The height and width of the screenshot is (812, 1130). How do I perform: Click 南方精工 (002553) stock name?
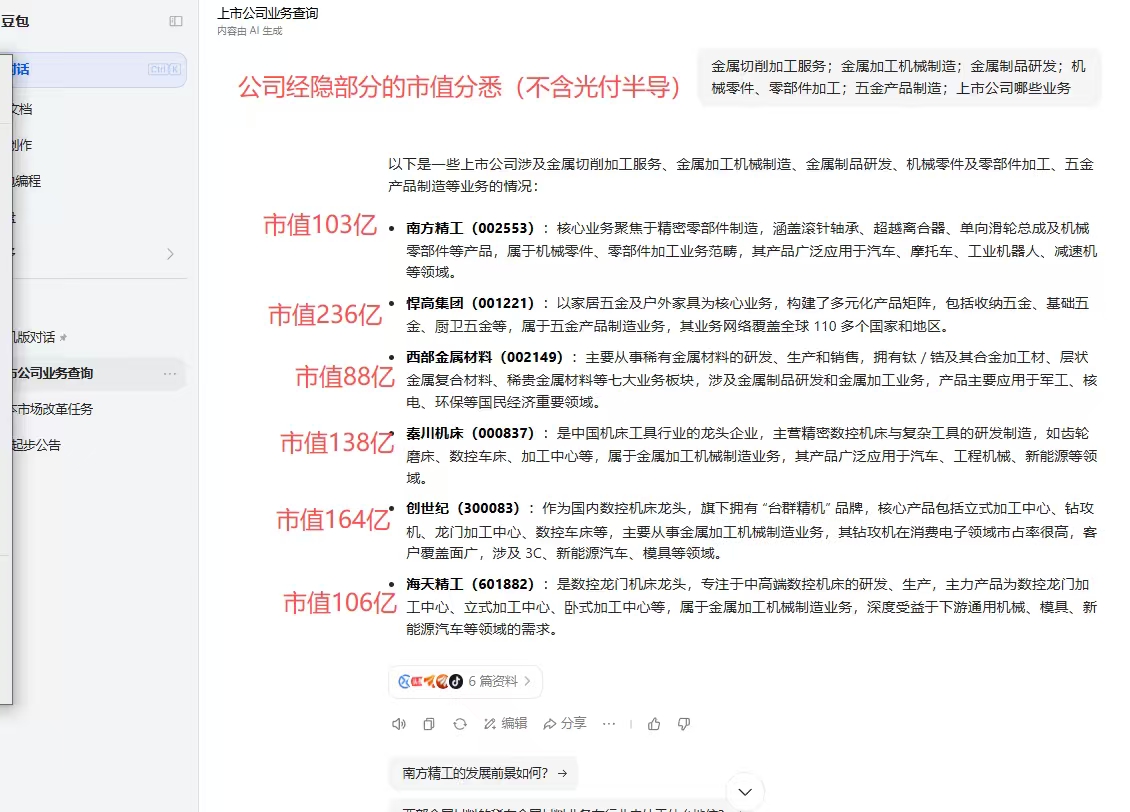470,228
